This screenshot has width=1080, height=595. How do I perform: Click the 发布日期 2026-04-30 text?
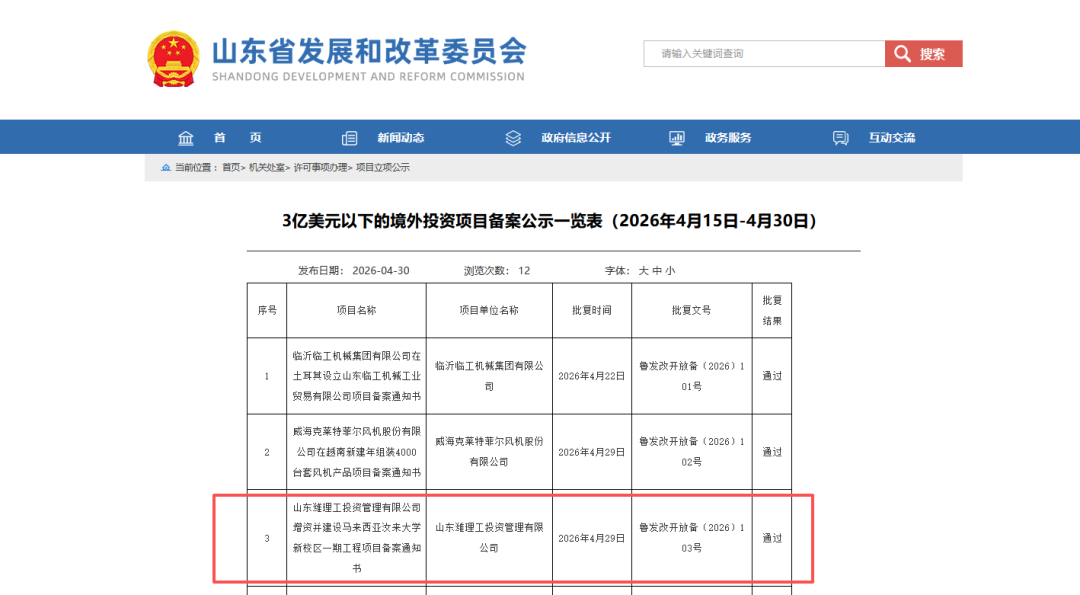[353, 271]
